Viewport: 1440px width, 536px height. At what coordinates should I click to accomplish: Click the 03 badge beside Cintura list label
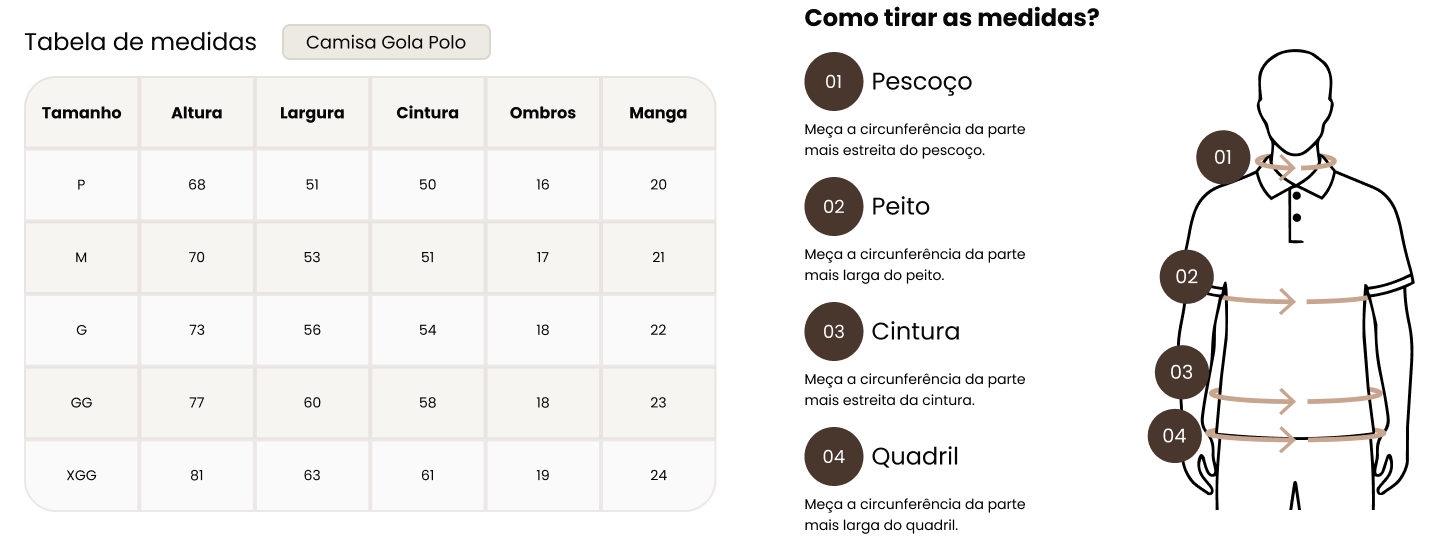(834, 332)
